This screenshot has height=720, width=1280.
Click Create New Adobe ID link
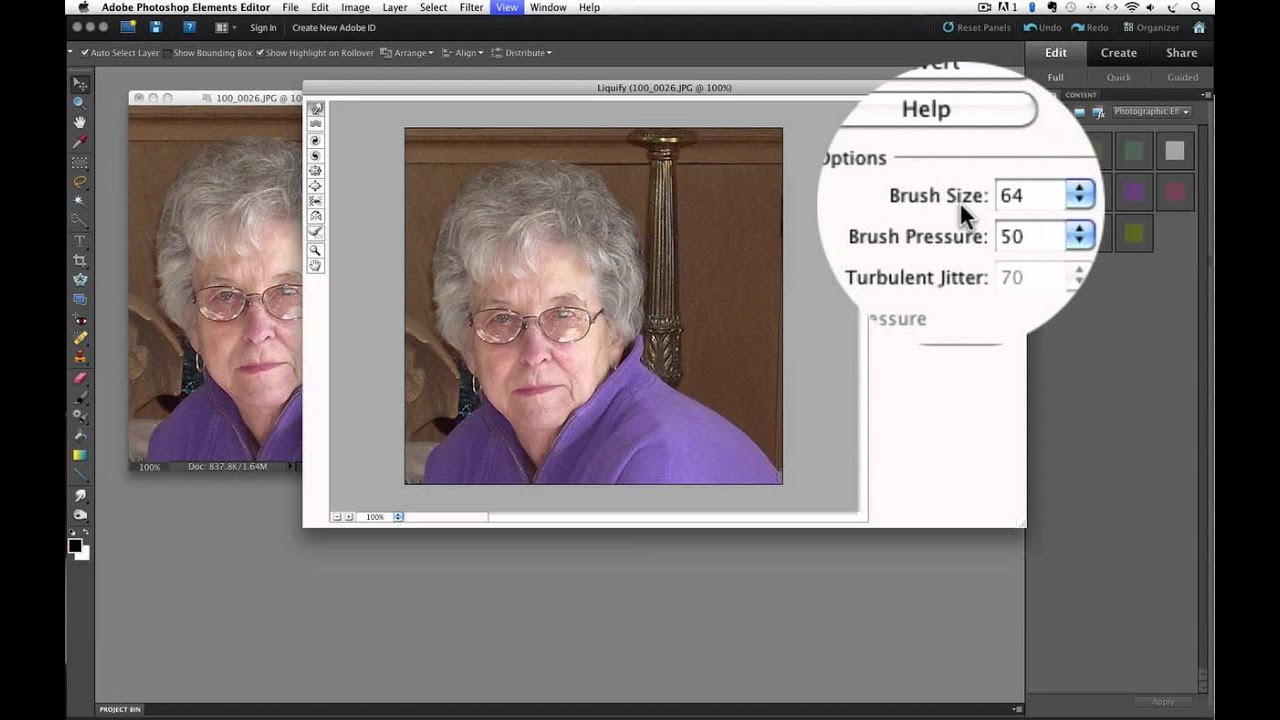(334, 28)
